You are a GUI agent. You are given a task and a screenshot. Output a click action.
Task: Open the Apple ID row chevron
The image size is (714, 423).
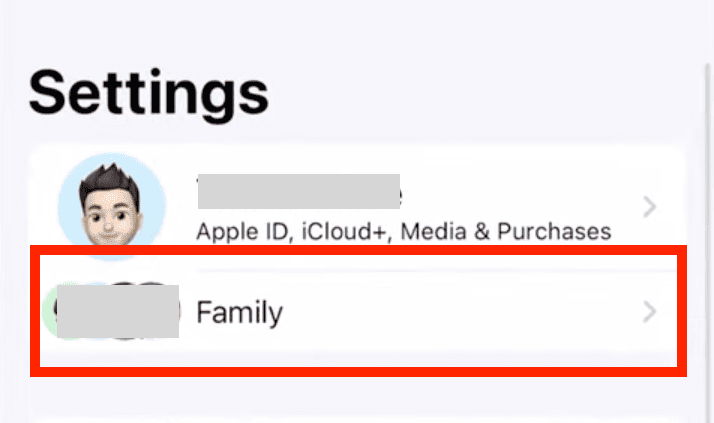pyautogui.click(x=649, y=207)
